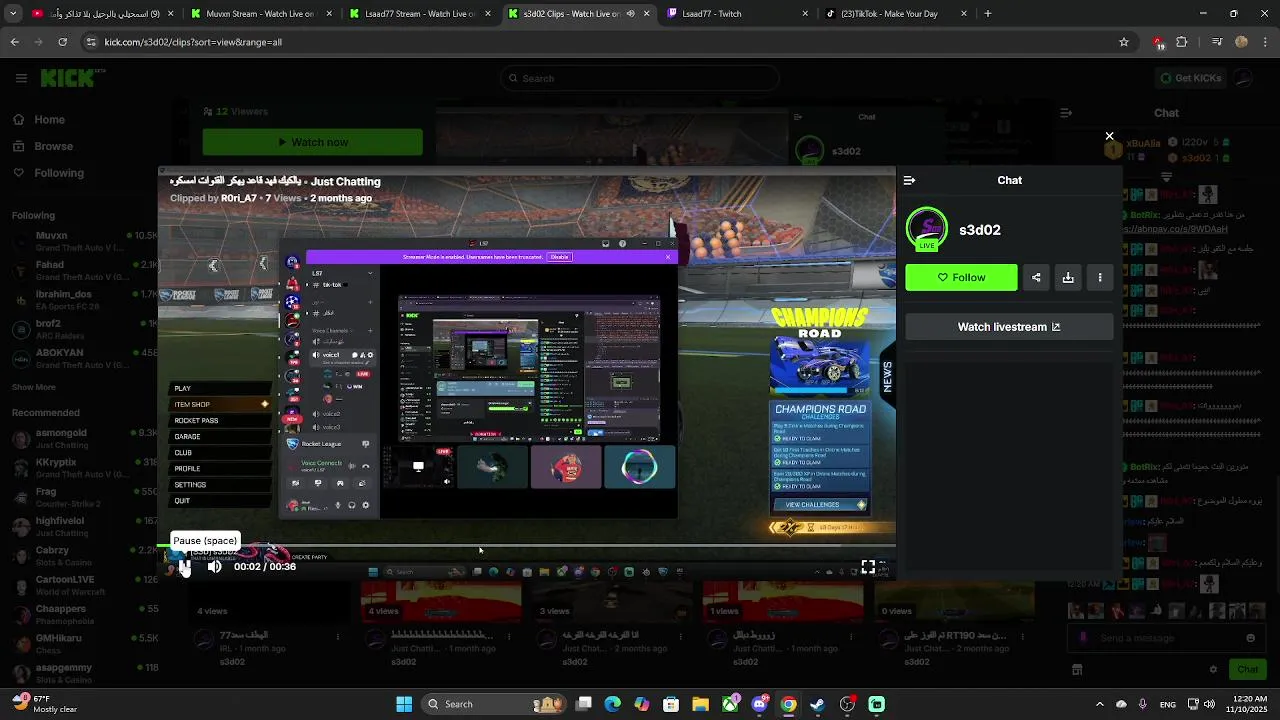The height and width of the screenshot is (720, 1280).
Task: Open ABOKYAN channel in sidebar
Action: (85, 358)
